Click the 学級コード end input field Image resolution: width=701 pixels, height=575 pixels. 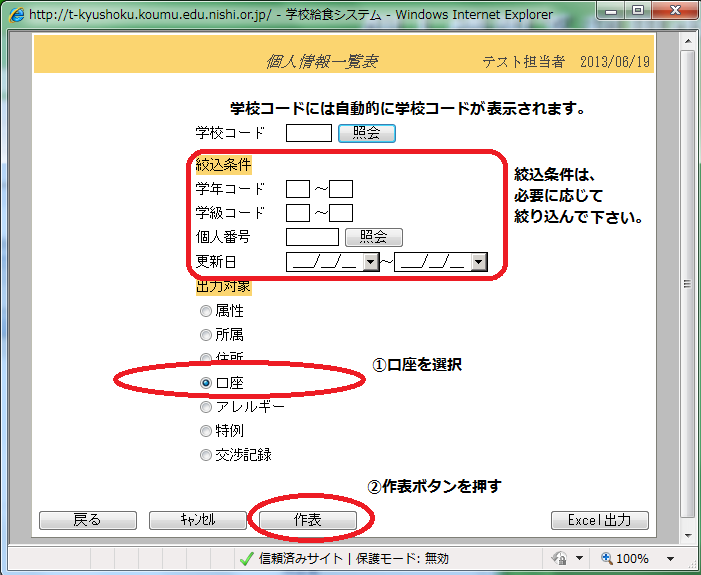point(341,213)
